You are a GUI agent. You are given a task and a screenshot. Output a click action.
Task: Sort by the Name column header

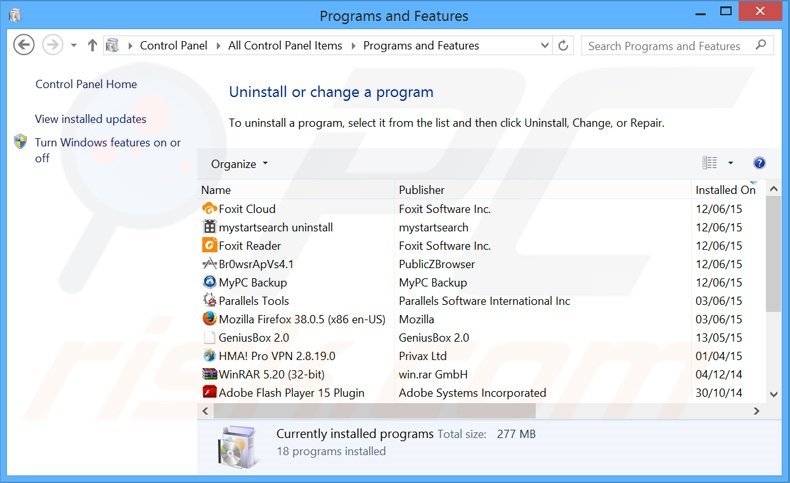(296, 190)
